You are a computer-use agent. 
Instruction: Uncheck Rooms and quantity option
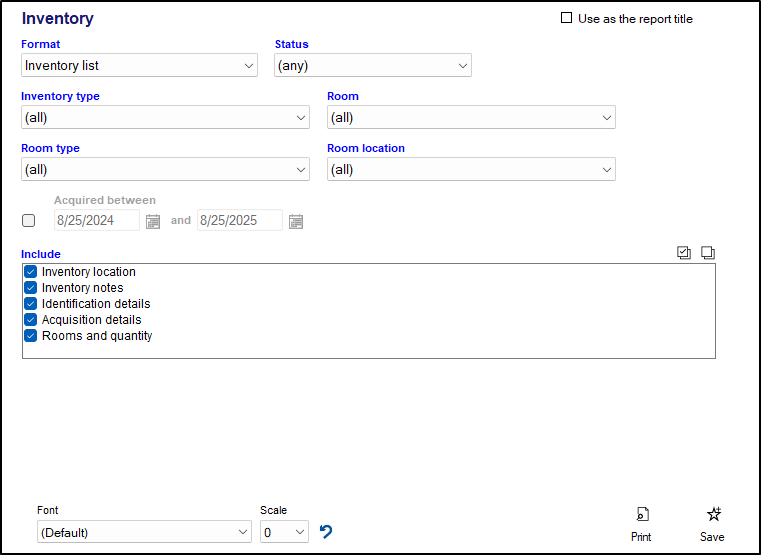[x=31, y=336]
